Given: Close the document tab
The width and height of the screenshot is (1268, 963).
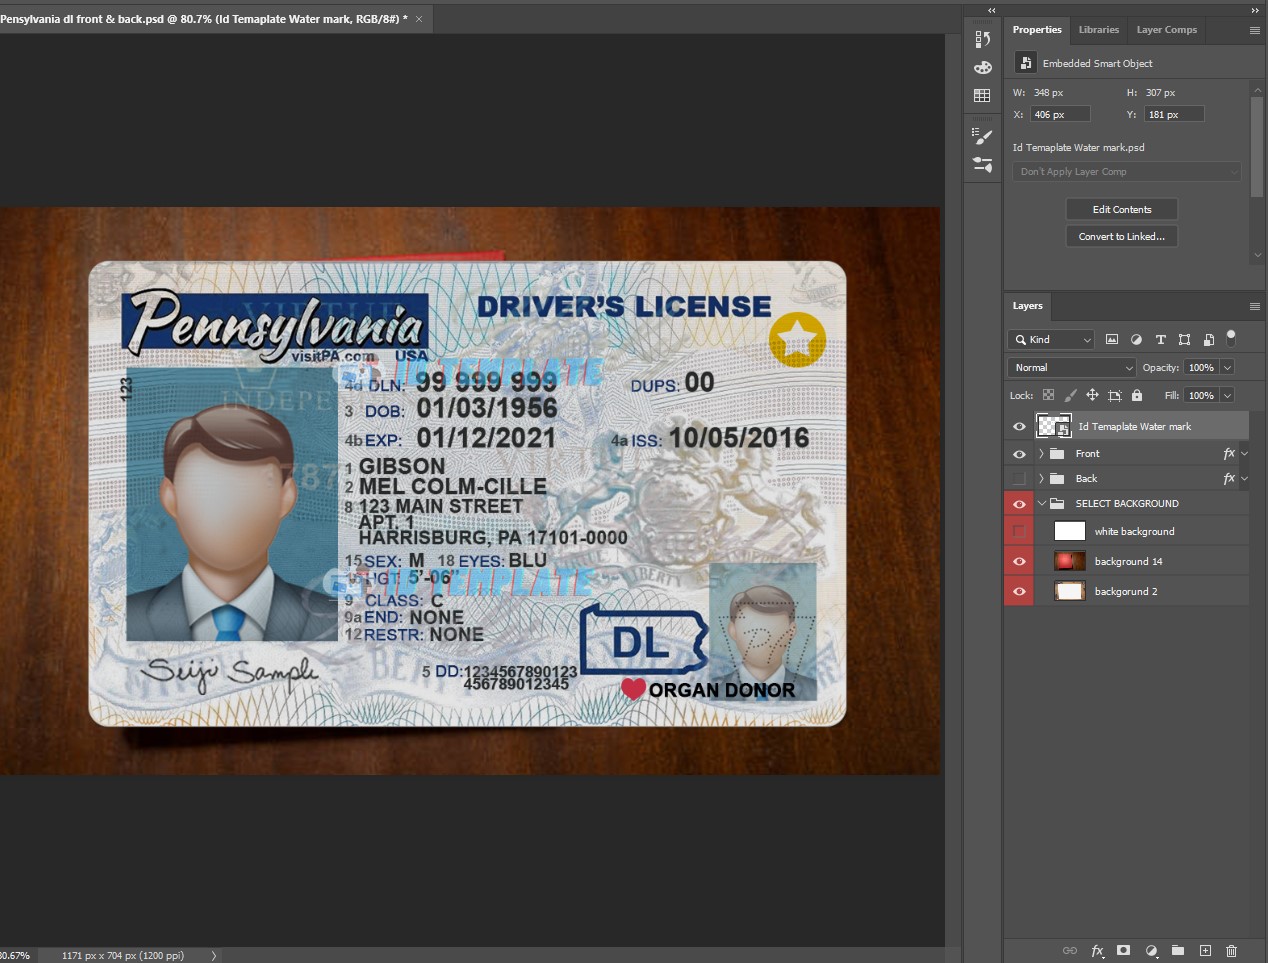Looking at the screenshot, I should (419, 19).
